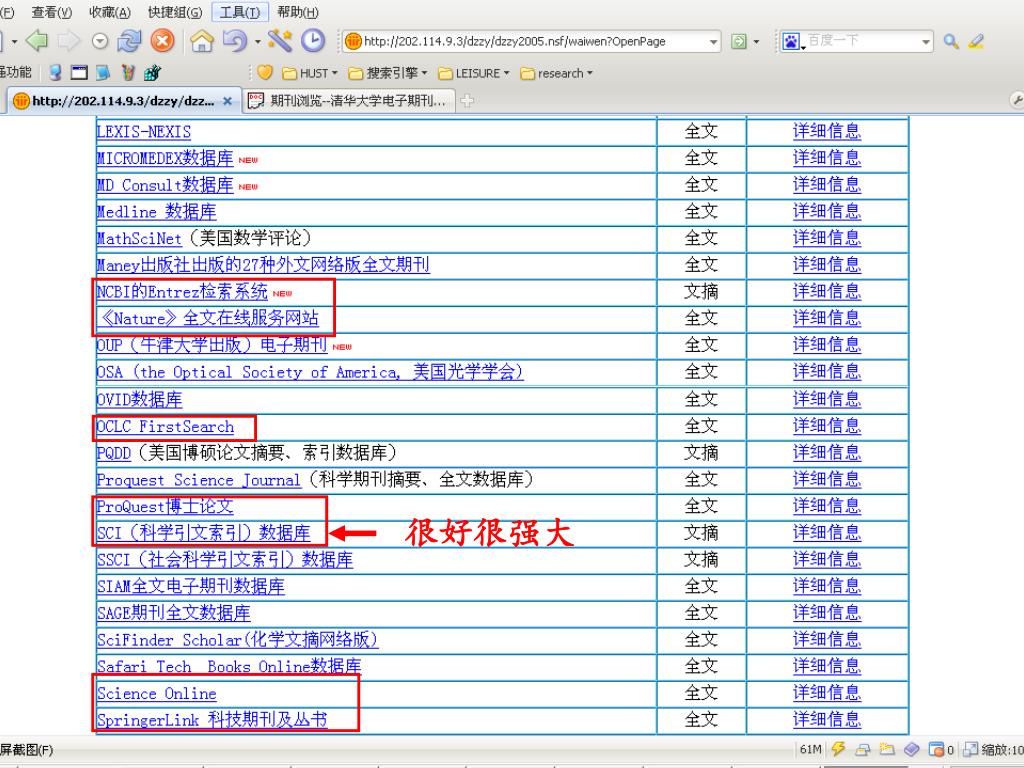Go back with the green left arrow
The image size is (1024, 768).
tap(37, 41)
